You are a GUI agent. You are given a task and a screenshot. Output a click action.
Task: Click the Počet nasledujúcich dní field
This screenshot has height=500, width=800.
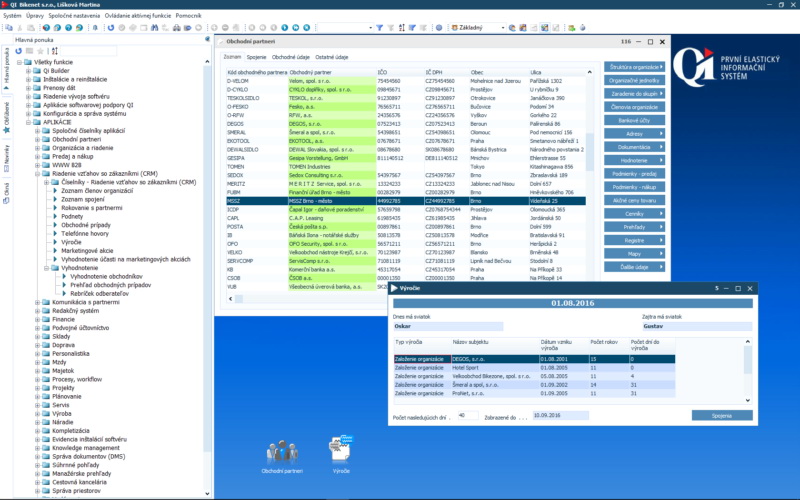pos(468,416)
